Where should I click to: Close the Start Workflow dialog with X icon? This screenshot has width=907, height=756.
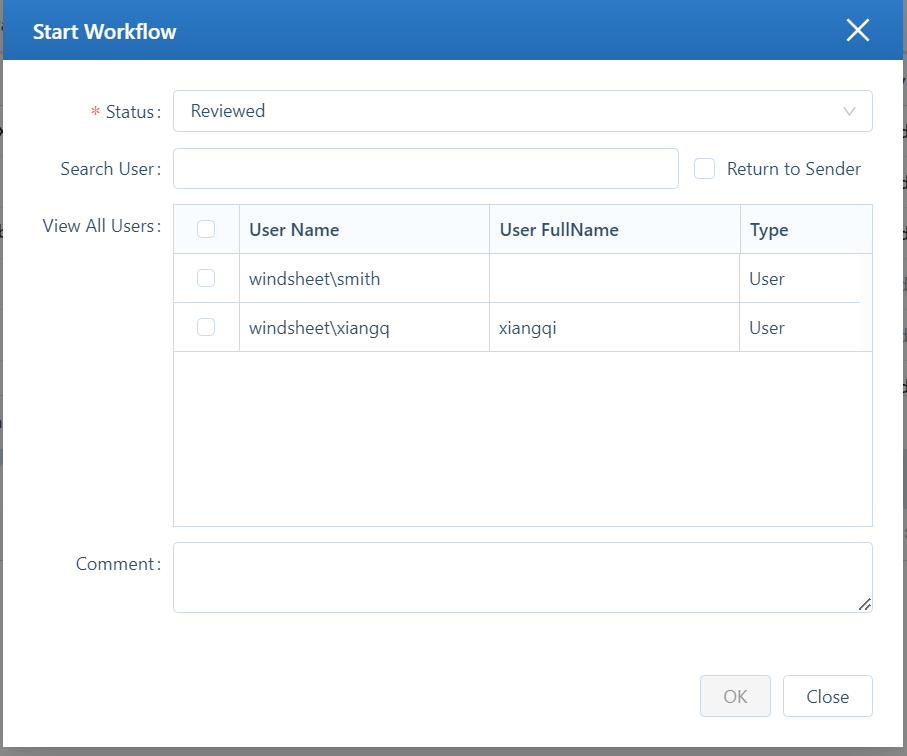tap(858, 31)
